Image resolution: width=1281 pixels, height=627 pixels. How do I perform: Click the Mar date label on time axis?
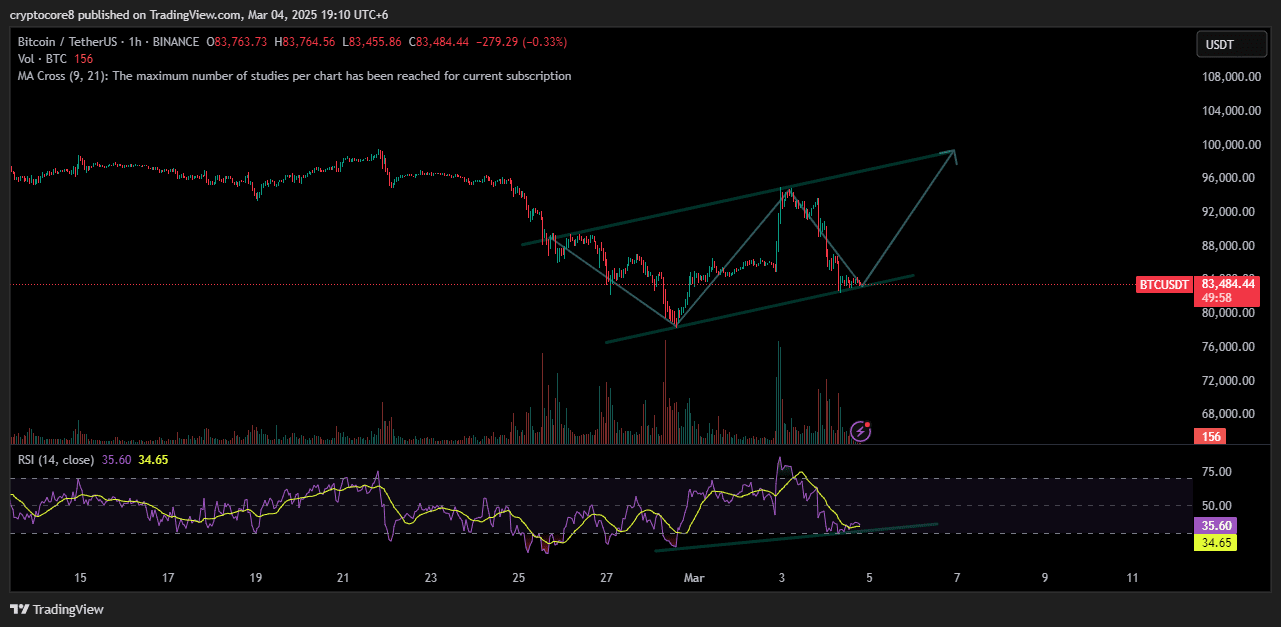click(693, 578)
